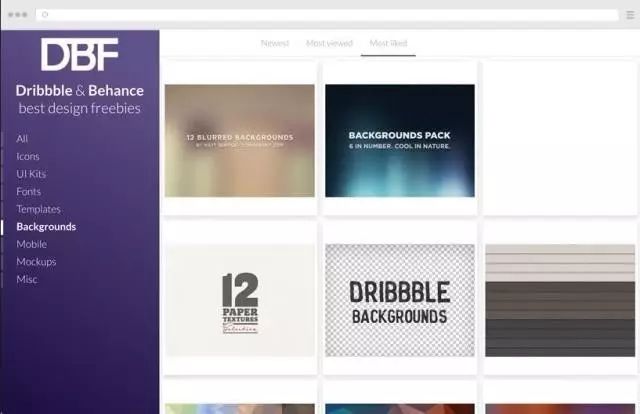Open the UI Kits category
This screenshot has height=414, width=640.
click(31, 174)
